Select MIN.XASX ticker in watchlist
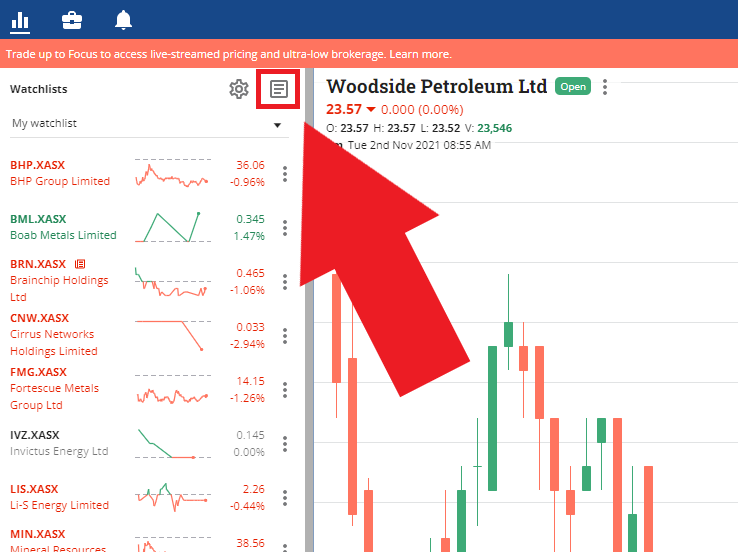This screenshot has width=738, height=552. 38,534
